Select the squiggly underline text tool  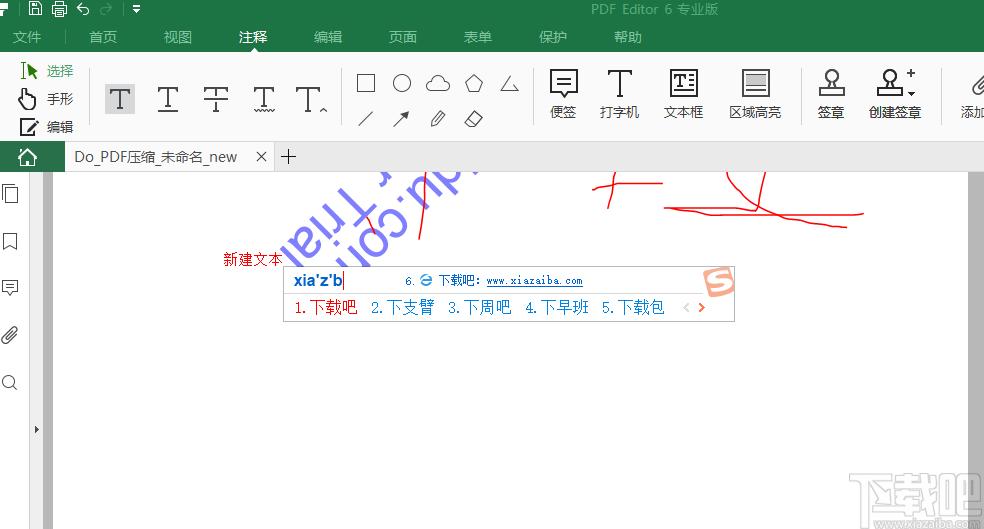point(264,99)
